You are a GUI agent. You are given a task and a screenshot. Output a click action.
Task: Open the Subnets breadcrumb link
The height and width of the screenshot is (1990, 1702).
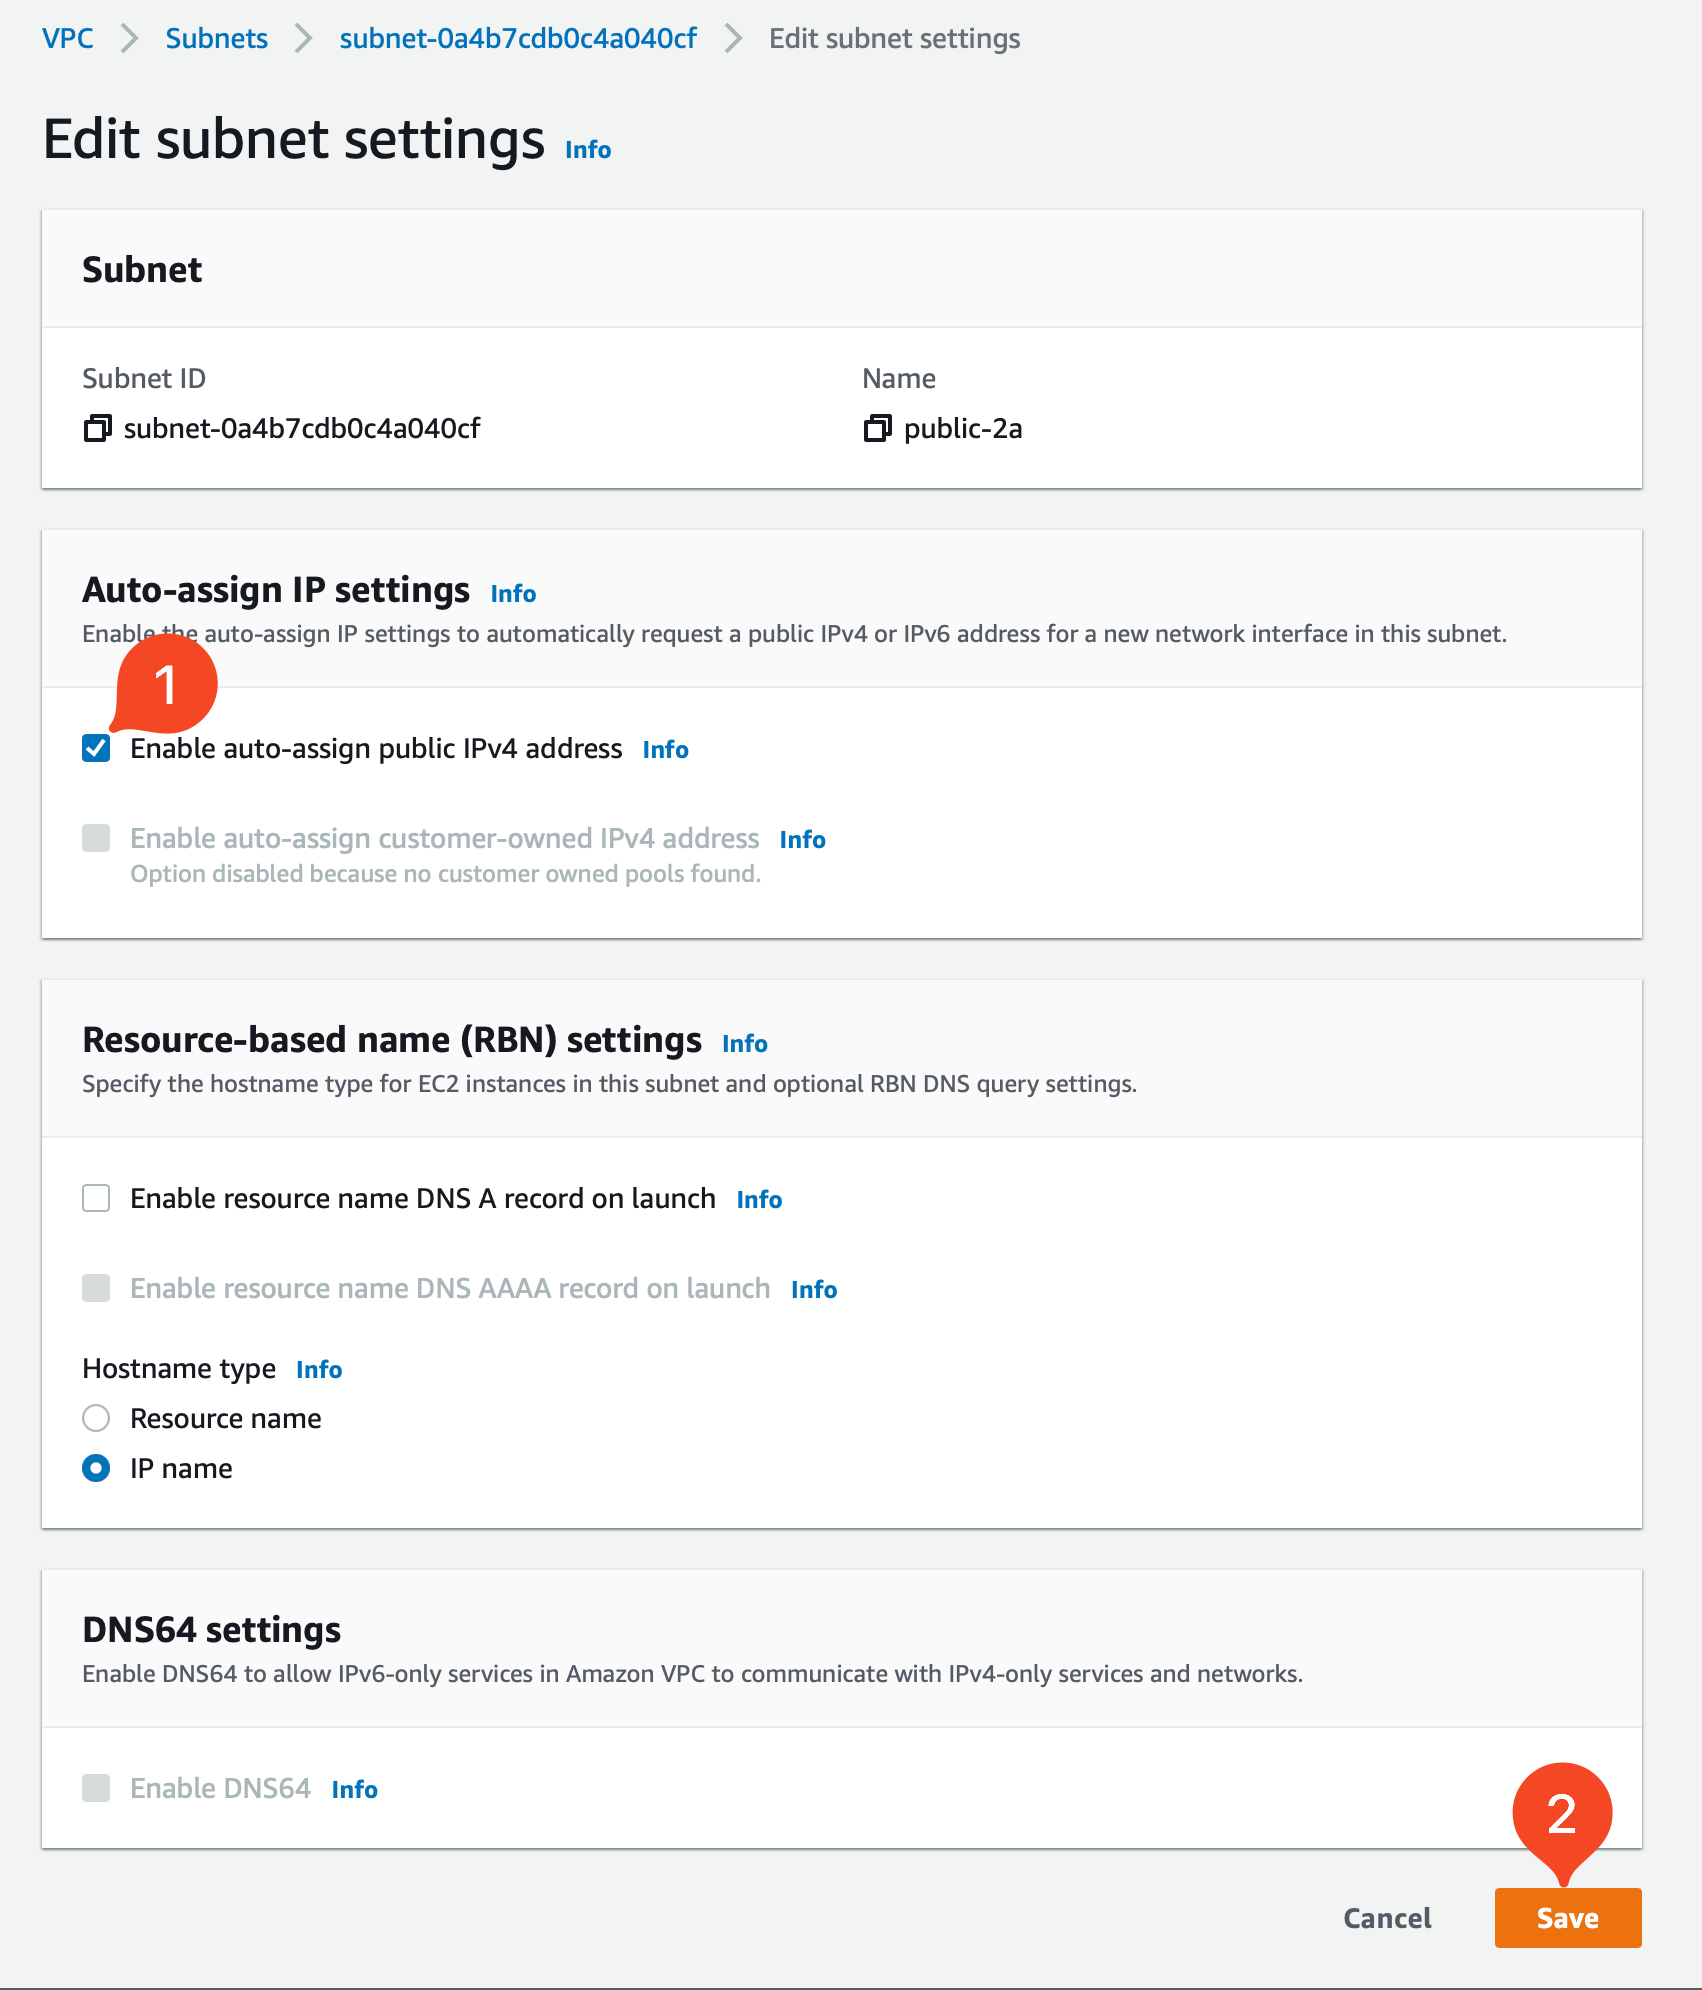pos(216,38)
